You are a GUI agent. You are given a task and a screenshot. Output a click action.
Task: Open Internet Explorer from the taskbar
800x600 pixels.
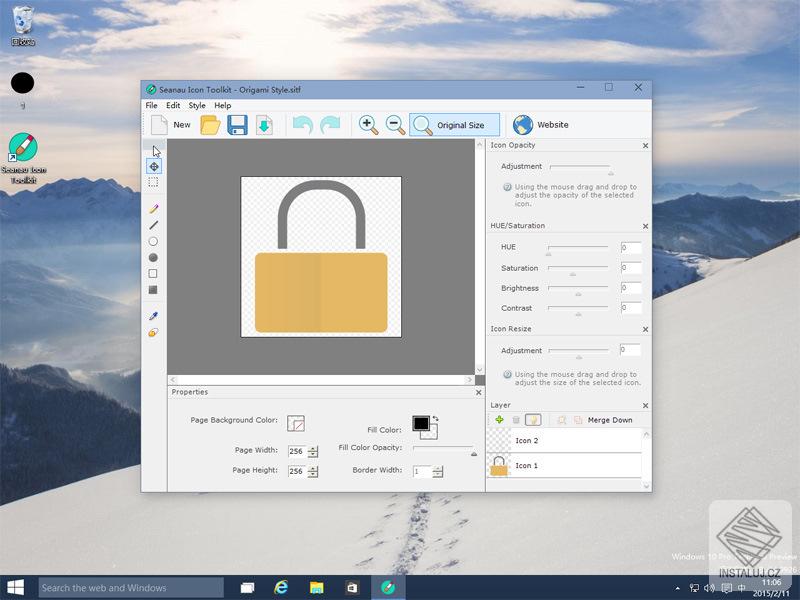tap(281, 588)
